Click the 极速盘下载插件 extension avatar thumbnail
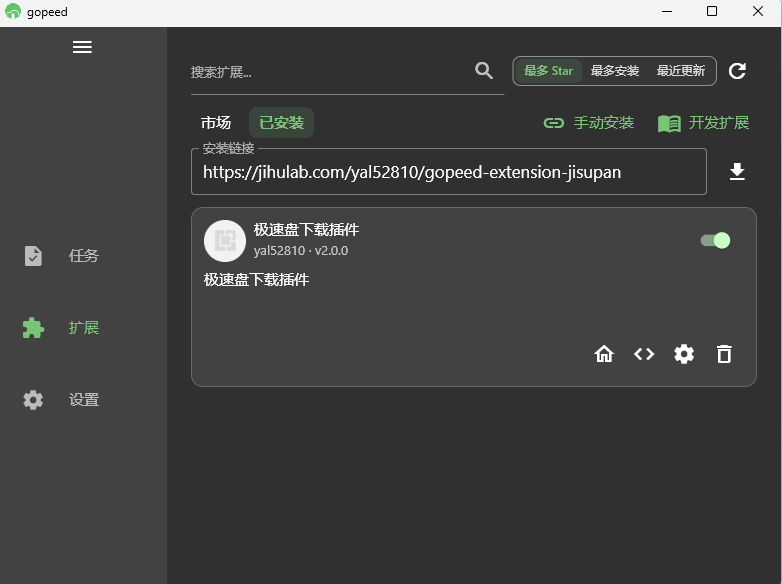The height and width of the screenshot is (584, 782). tap(225, 241)
